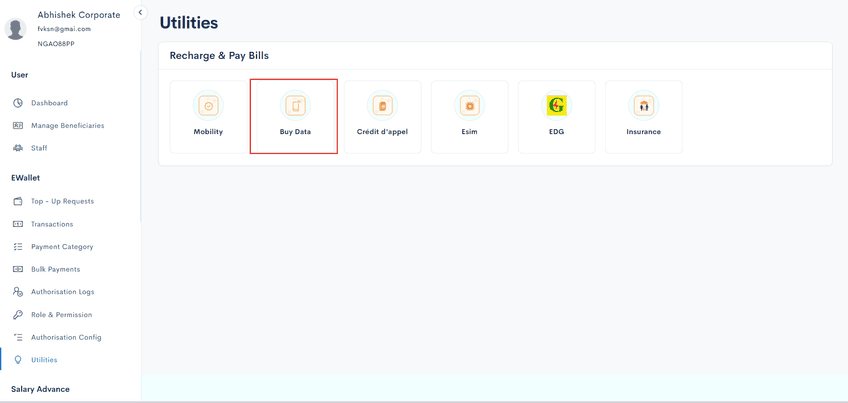Click the EWallet section heading
848x403 pixels.
coord(25,178)
